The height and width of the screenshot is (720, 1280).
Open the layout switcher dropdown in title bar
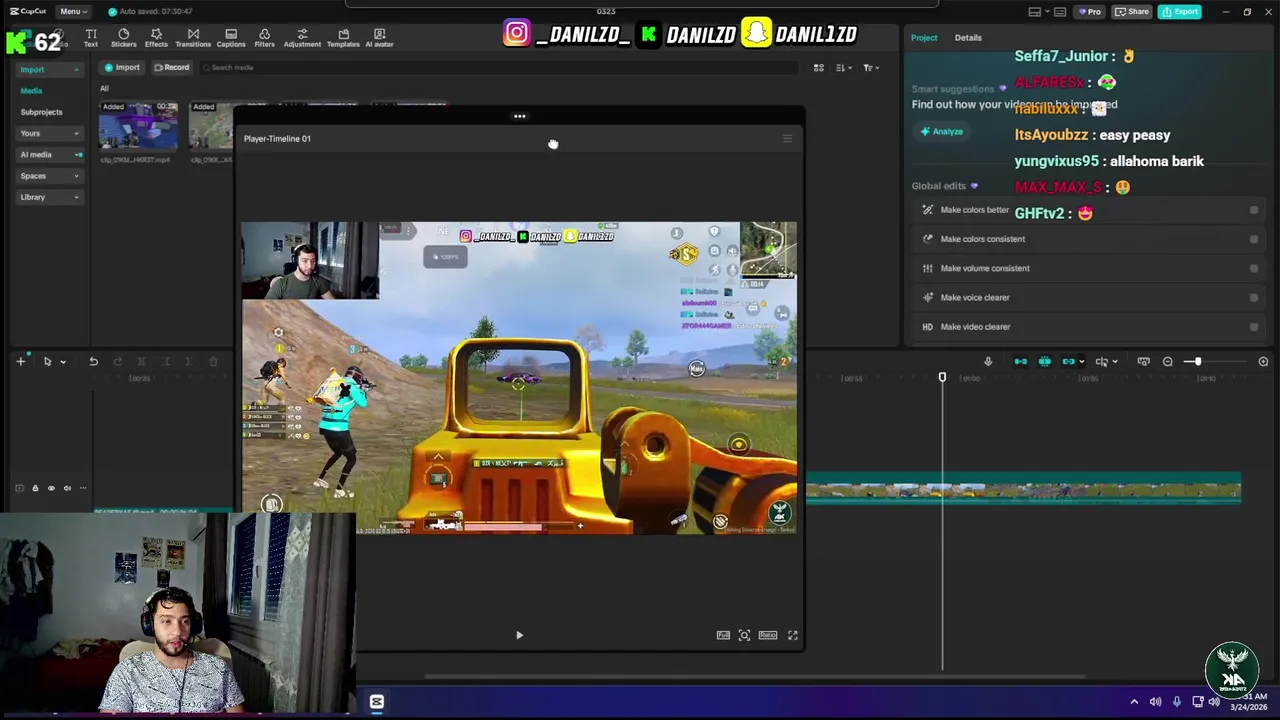tap(1038, 12)
